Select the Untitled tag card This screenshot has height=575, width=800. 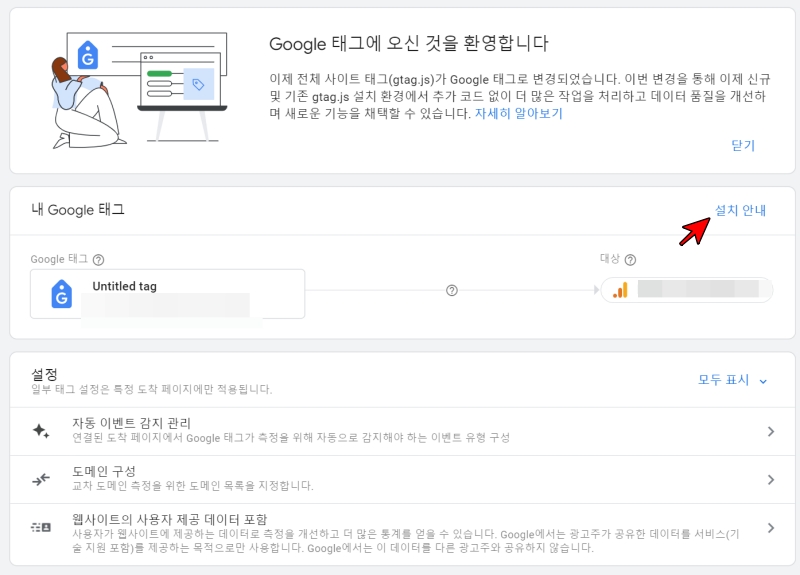167,294
